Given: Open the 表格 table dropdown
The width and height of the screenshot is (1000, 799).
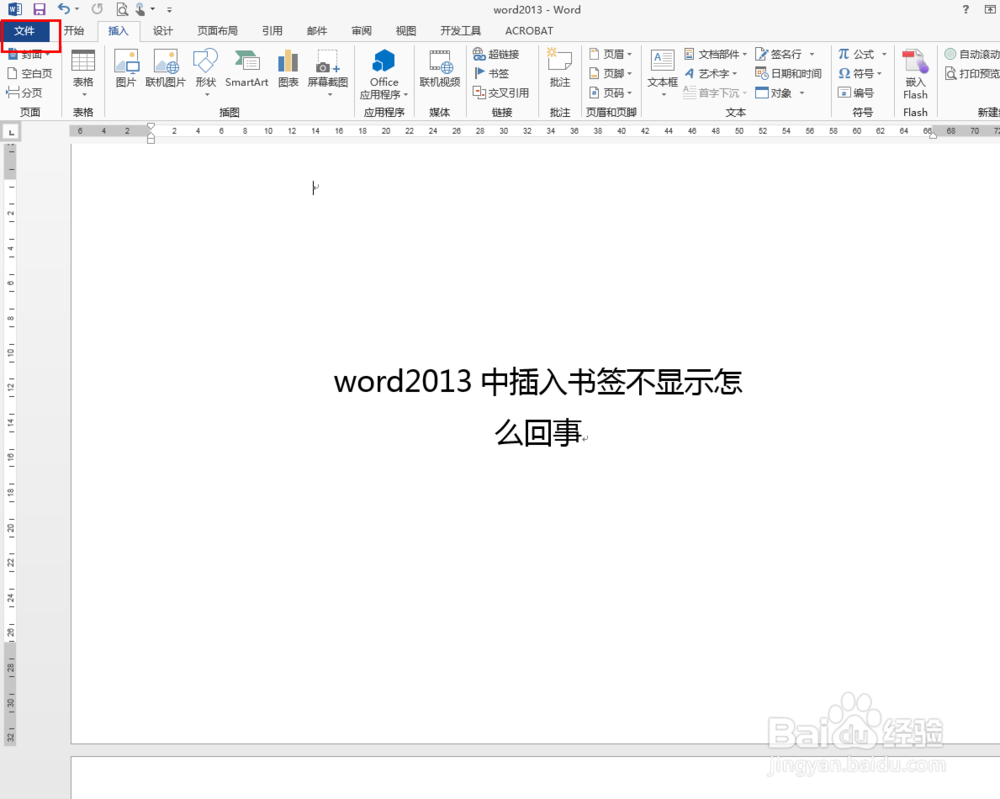Looking at the screenshot, I should coord(83,73).
